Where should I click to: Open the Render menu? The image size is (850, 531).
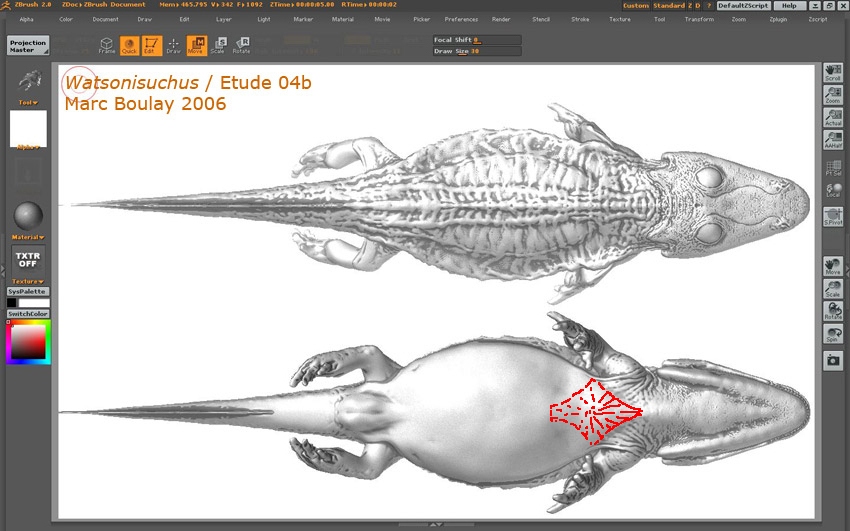pyautogui.click(x=501, y=20)
